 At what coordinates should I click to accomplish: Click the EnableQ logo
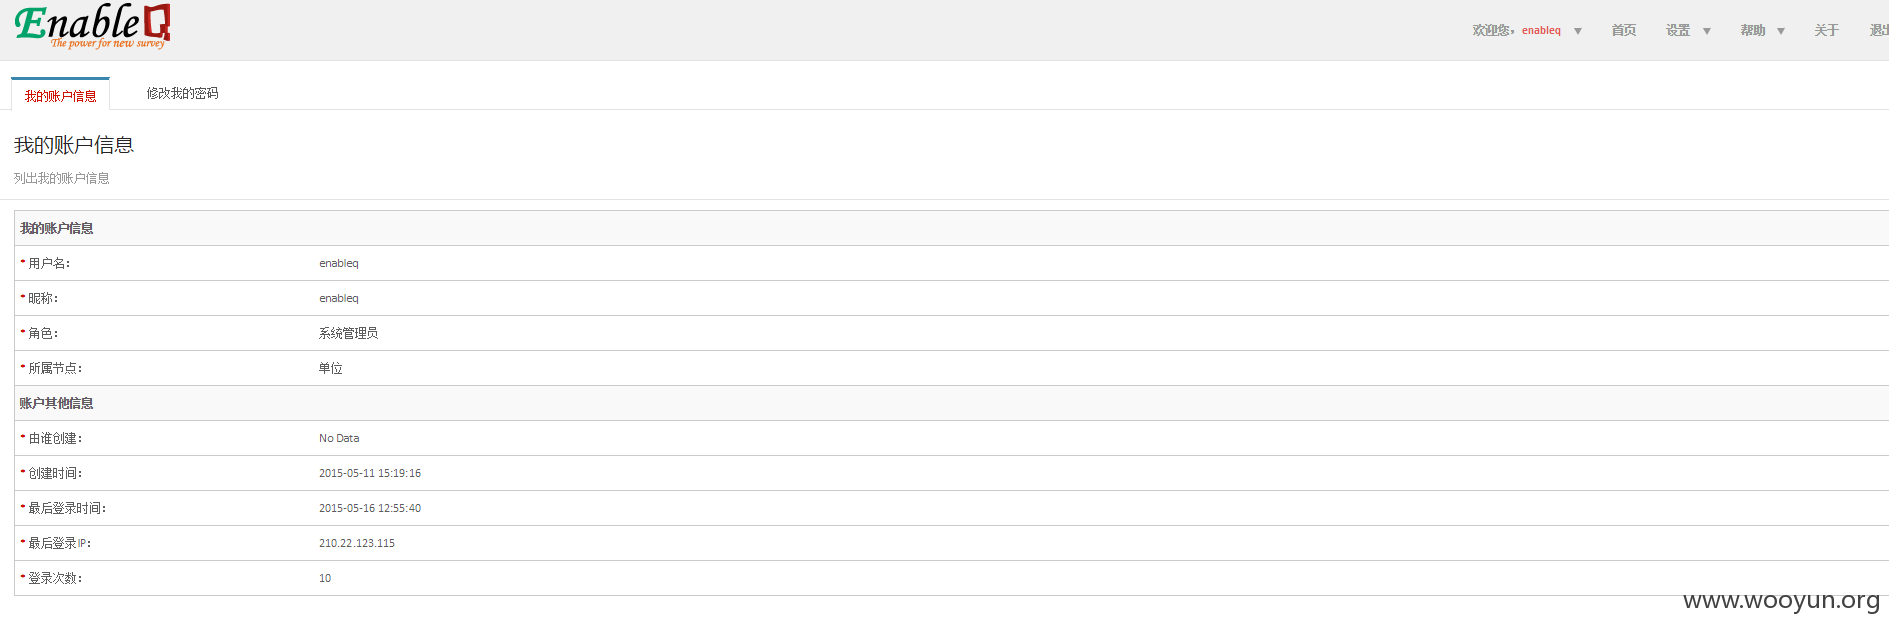pos(92,26)
